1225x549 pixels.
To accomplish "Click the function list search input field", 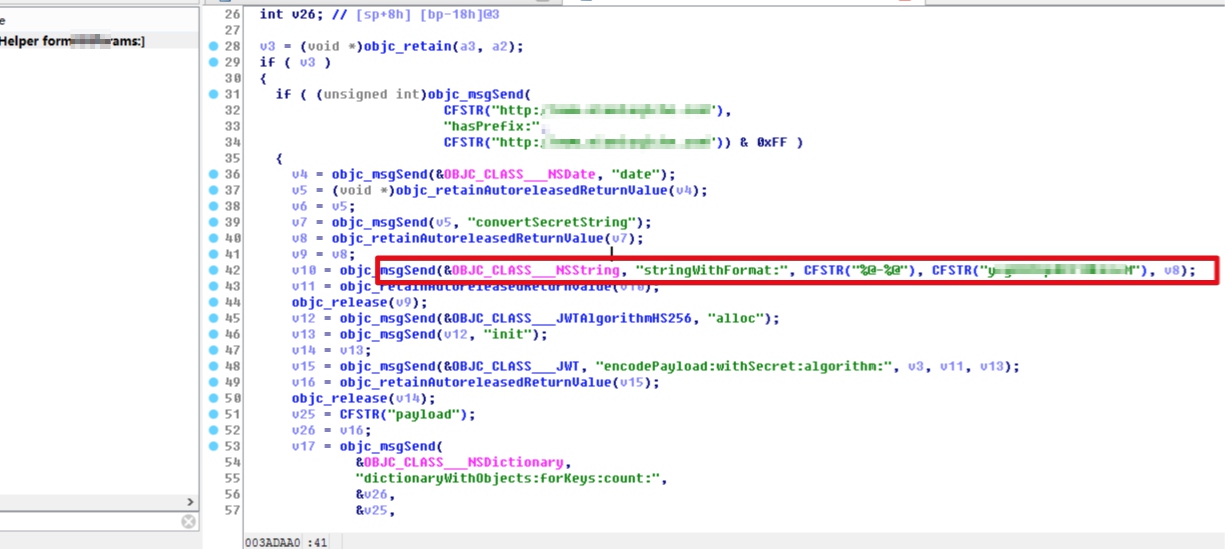I will (88, 522).
